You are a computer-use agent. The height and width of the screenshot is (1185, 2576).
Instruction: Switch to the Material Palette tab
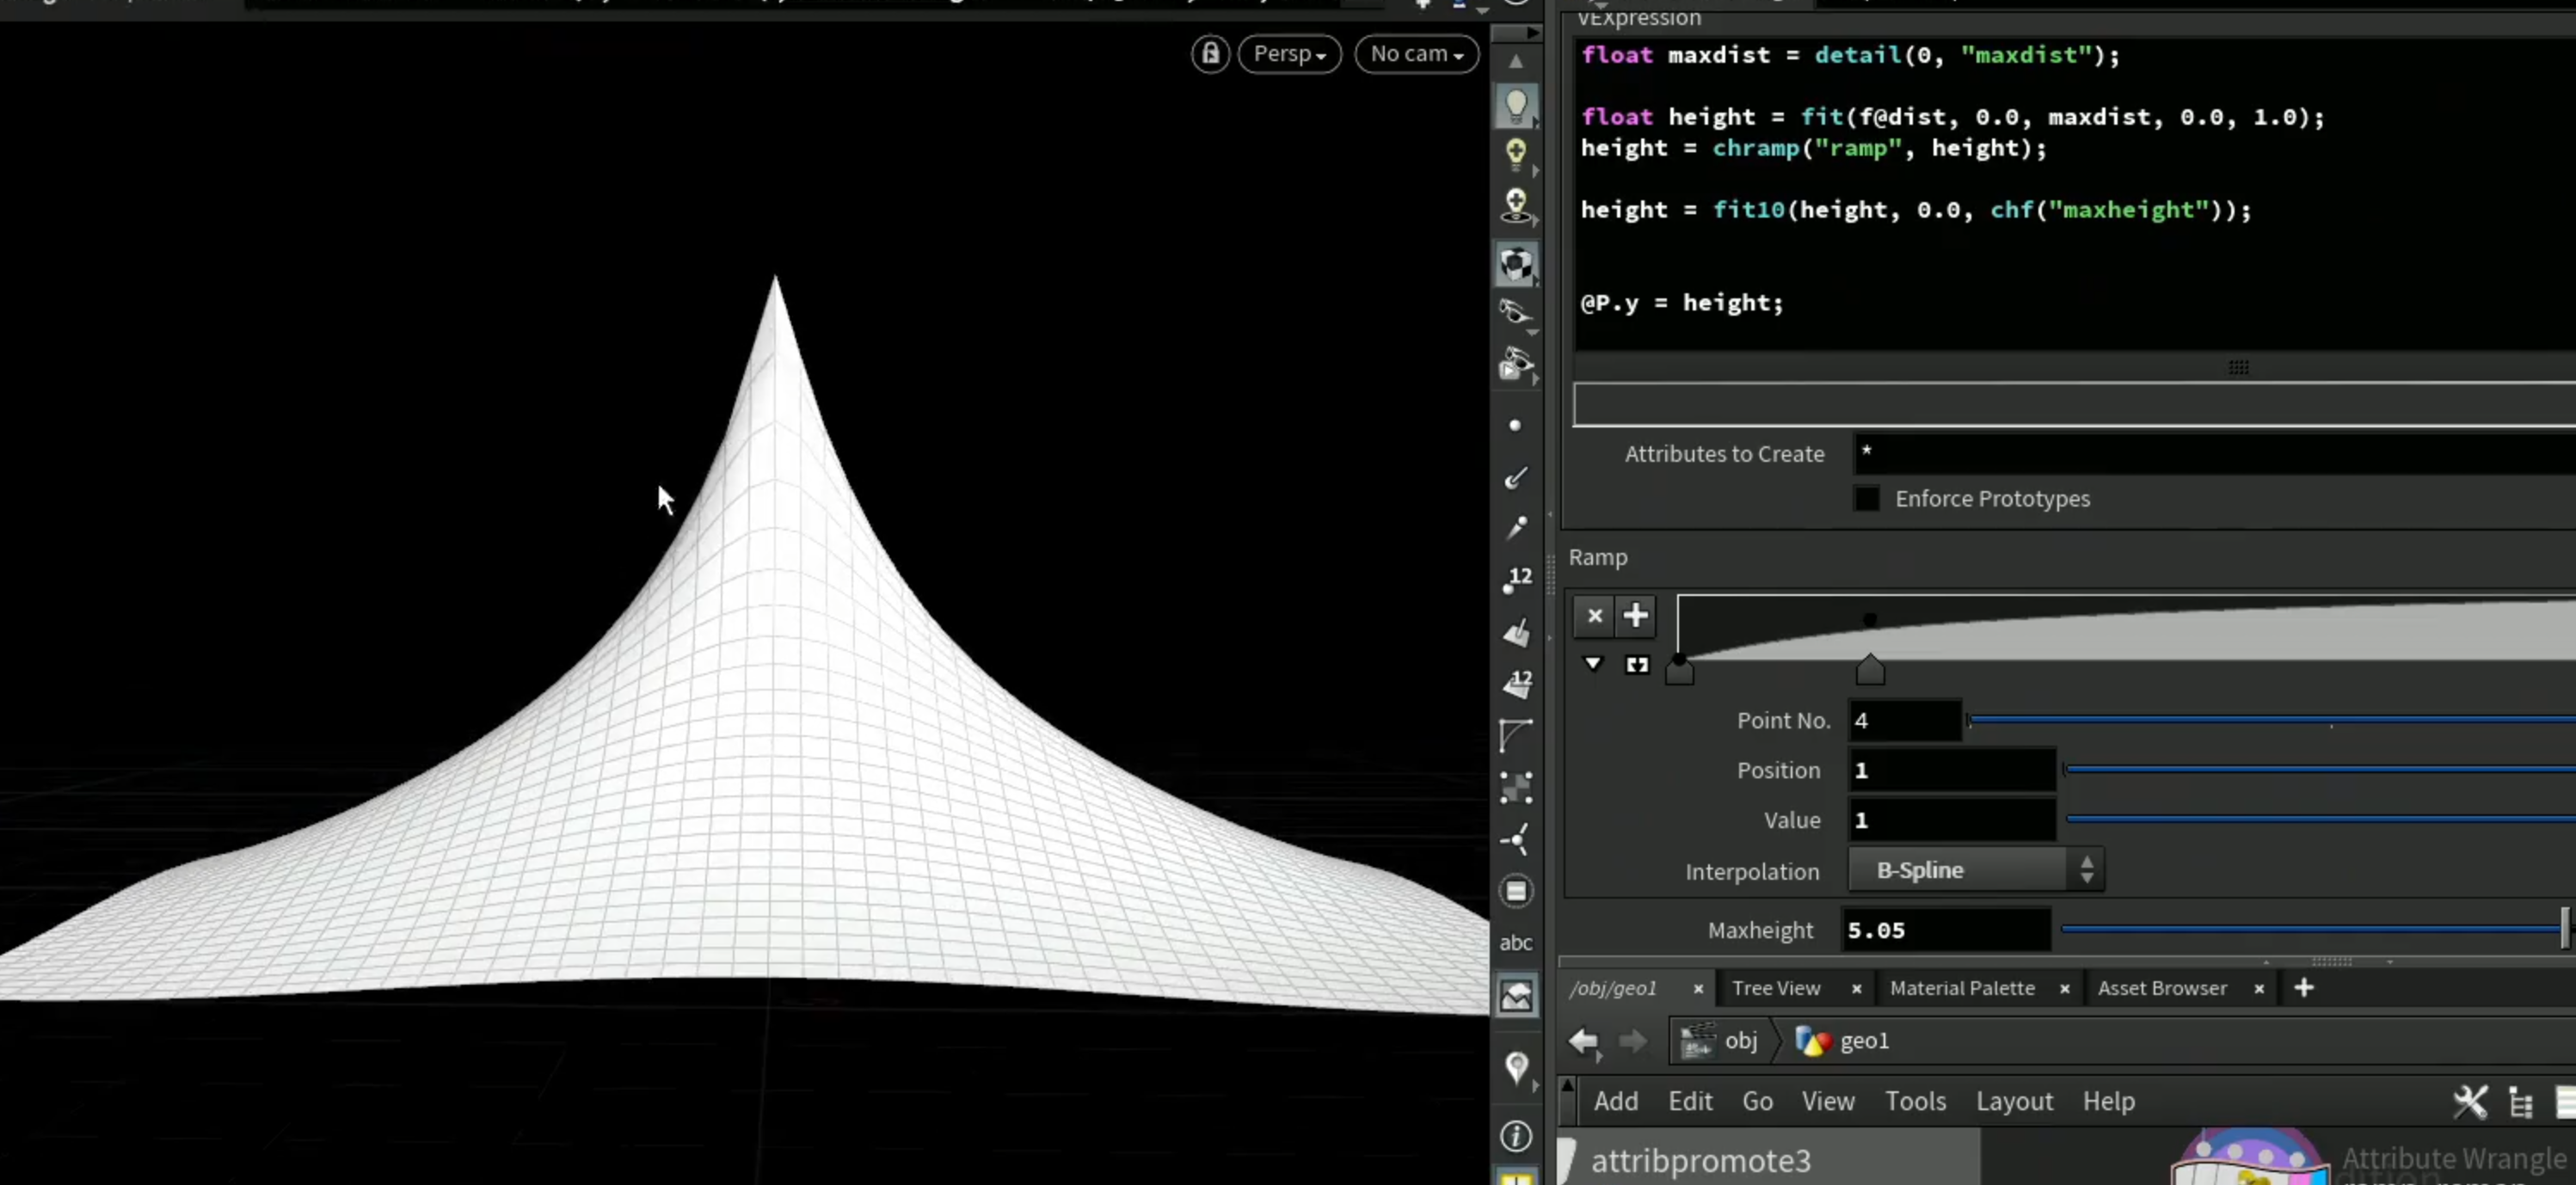point(1961,988)
